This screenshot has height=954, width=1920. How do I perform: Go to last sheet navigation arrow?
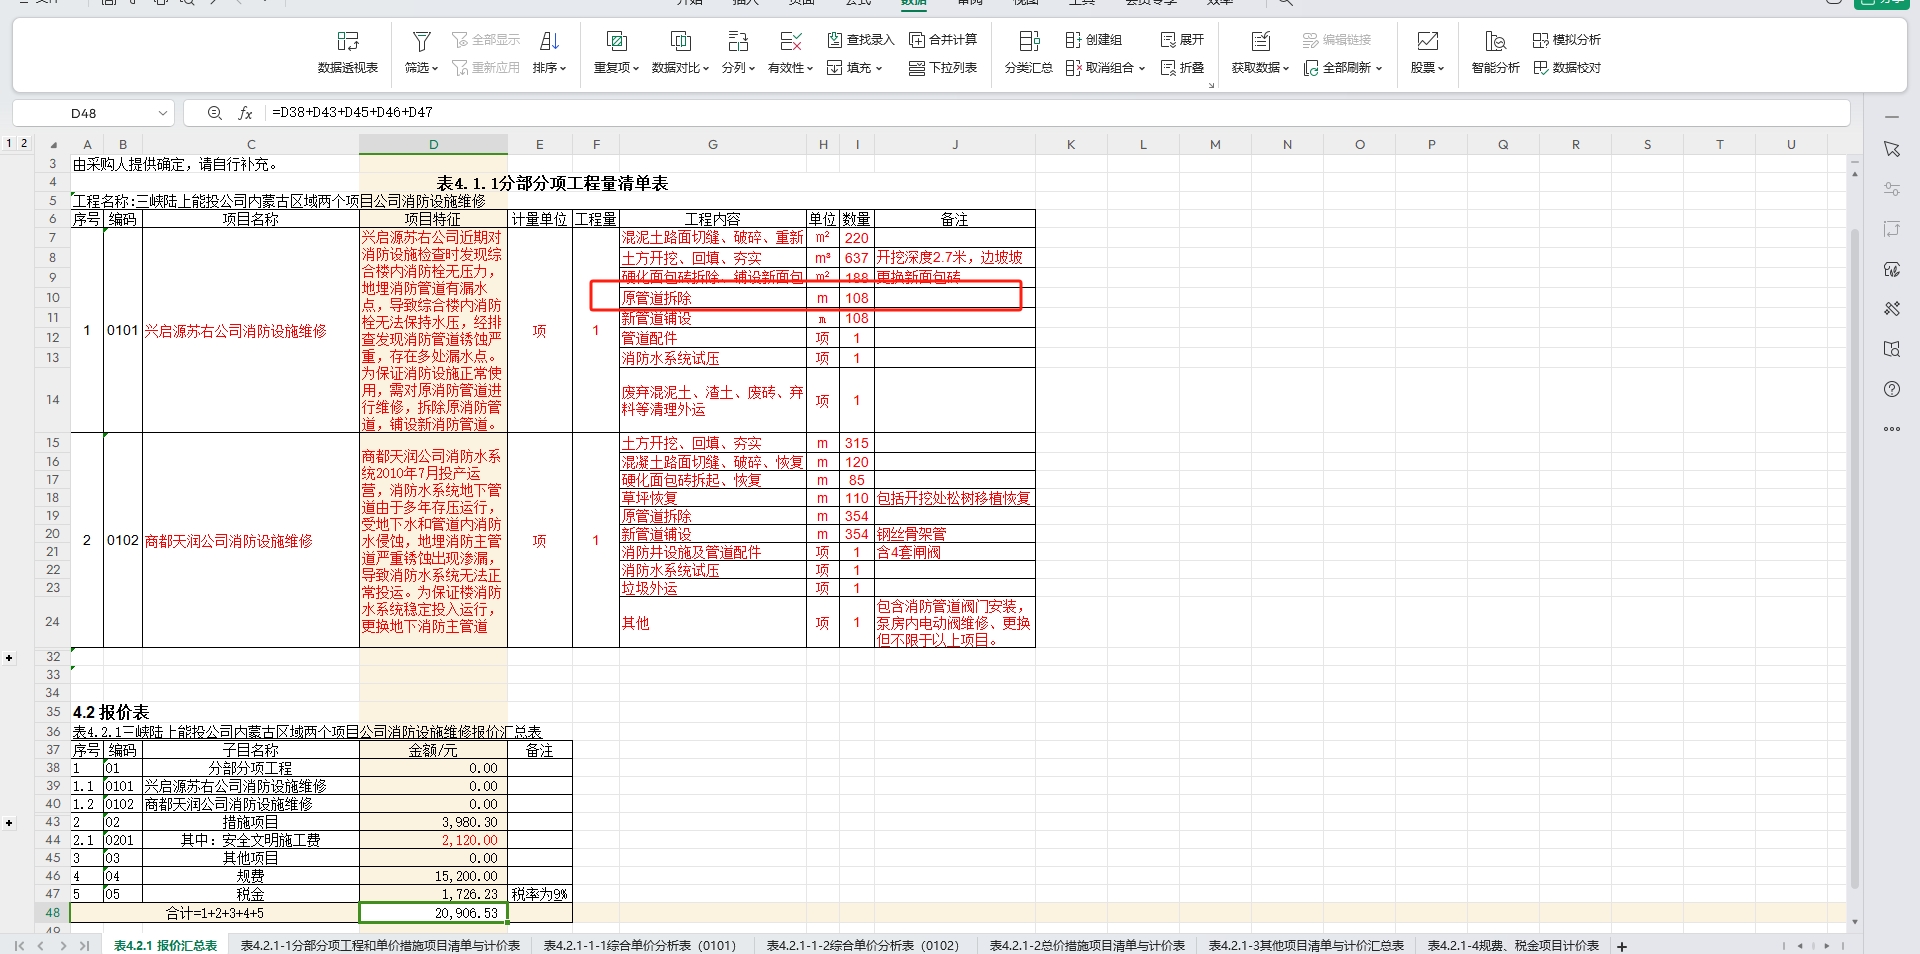[x=84, y=945]
